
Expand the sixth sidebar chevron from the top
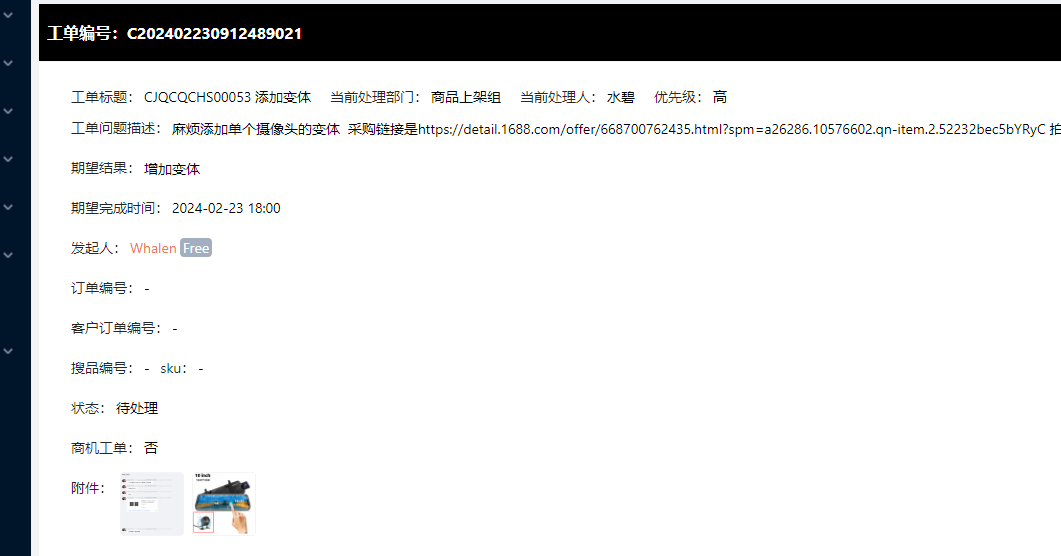point(8,255)
